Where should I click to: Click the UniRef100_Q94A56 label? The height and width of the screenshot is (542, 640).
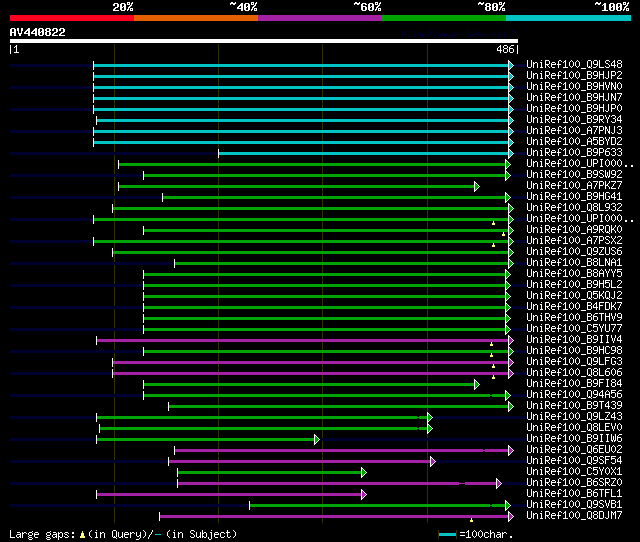pos(574,395)
